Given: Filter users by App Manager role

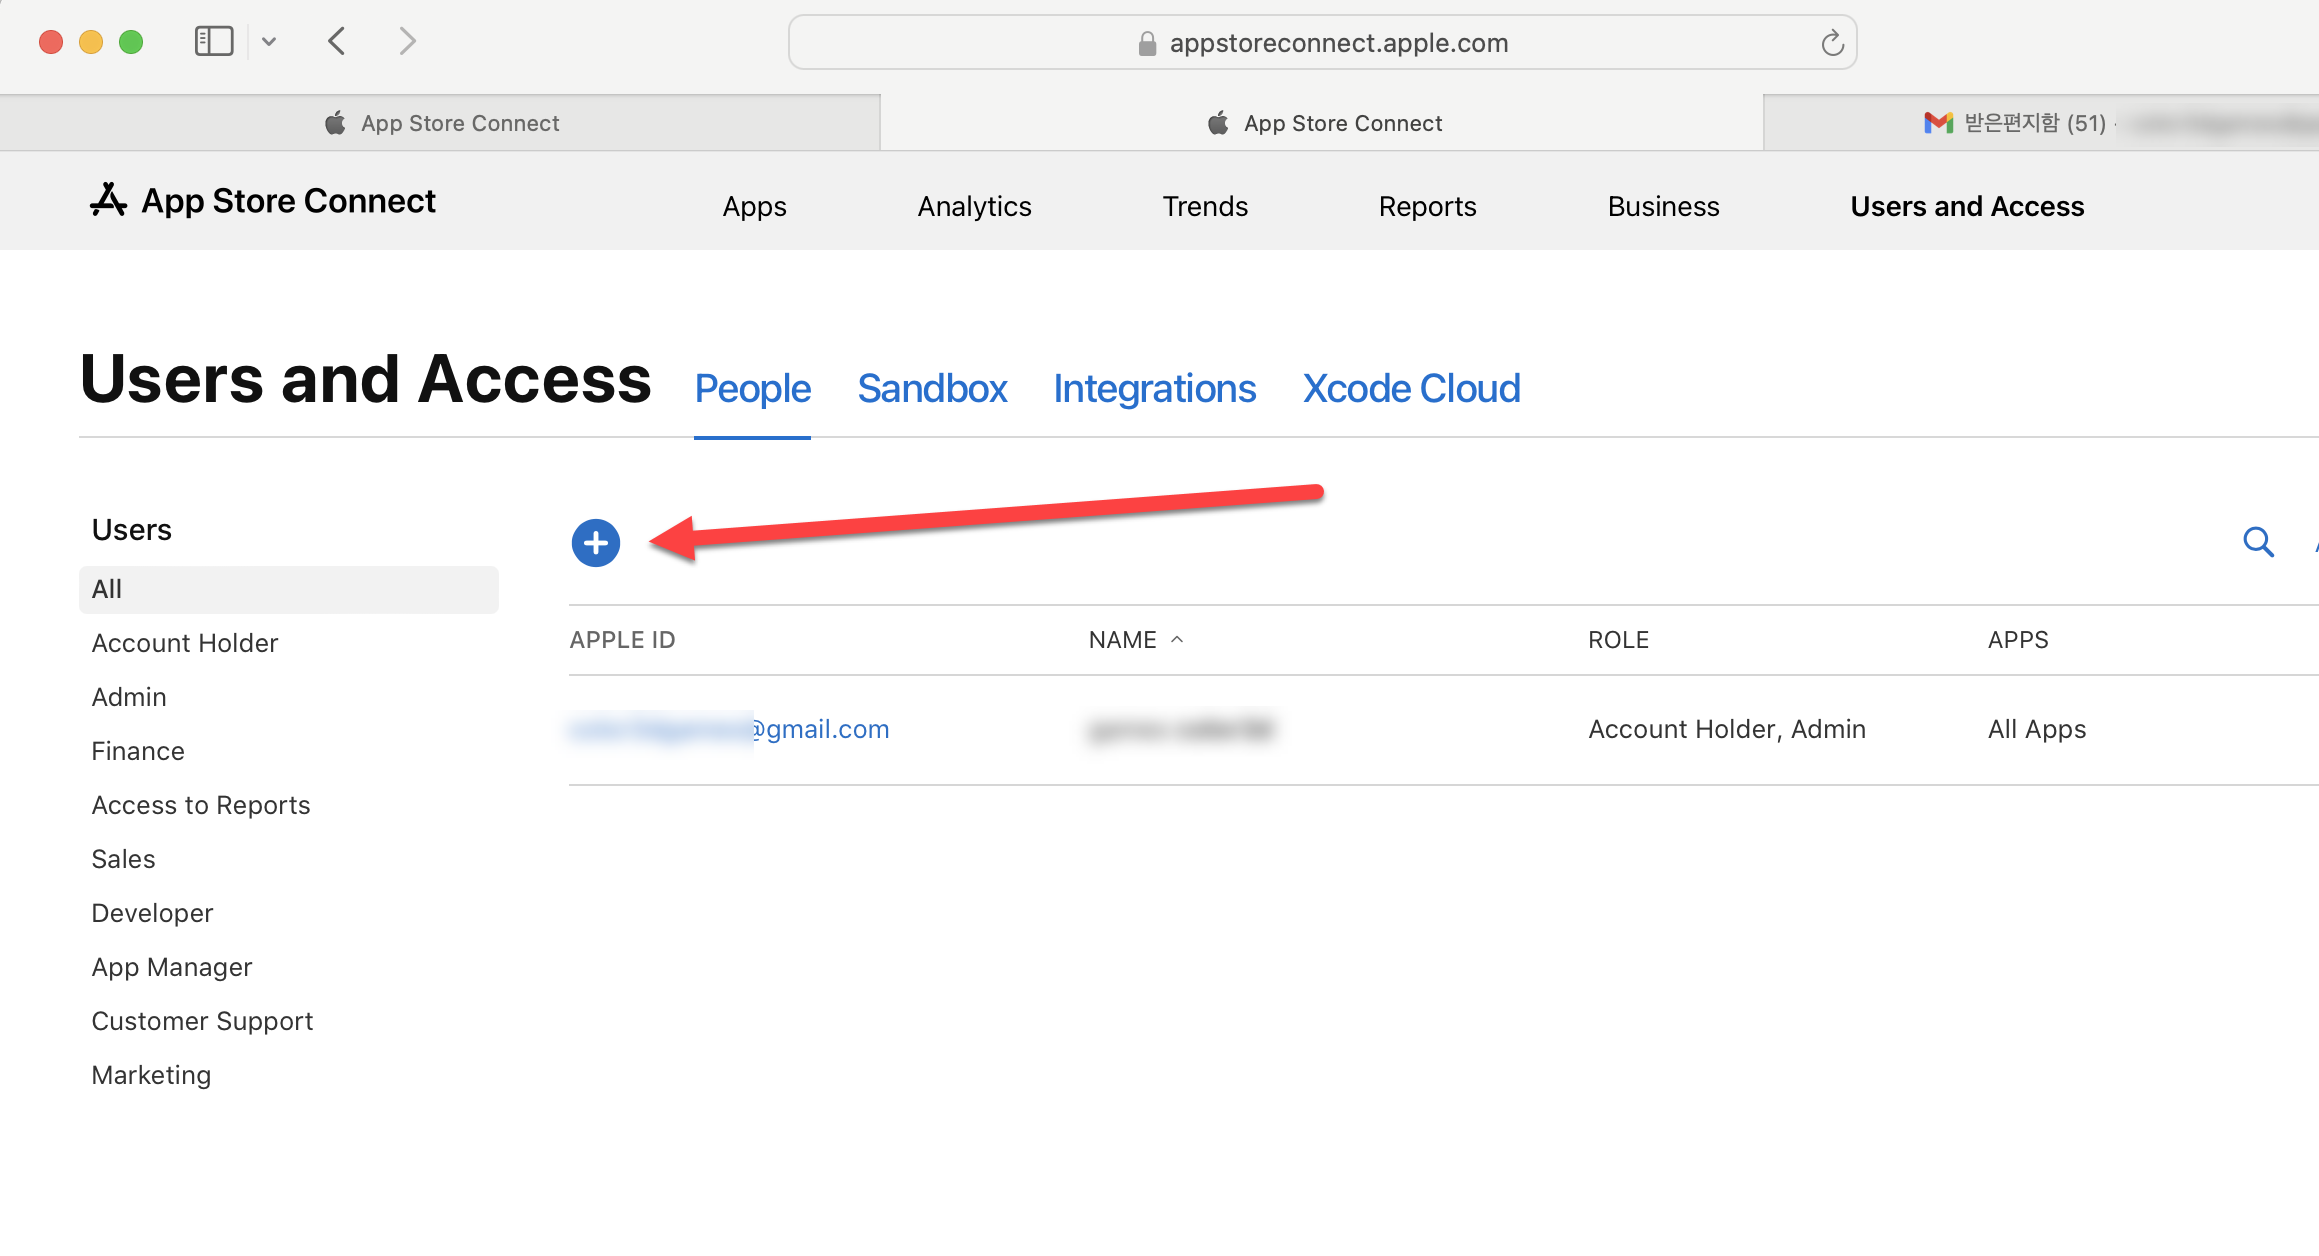Looking at the screenshot, I should click(172, 967).
